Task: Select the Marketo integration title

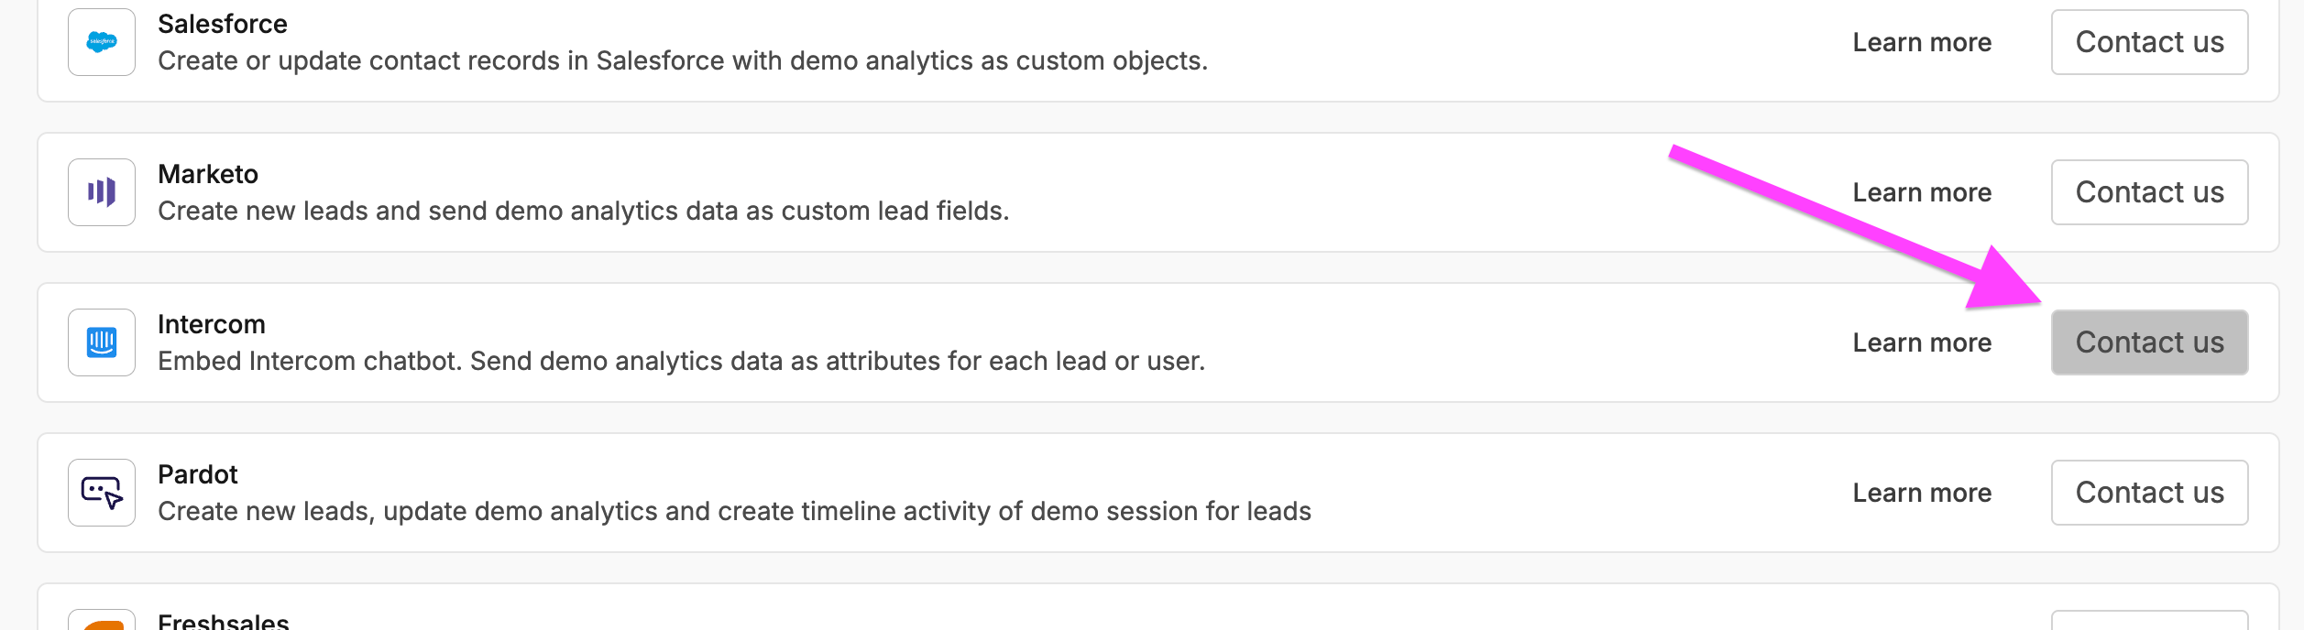Action: tap(208, 174)
